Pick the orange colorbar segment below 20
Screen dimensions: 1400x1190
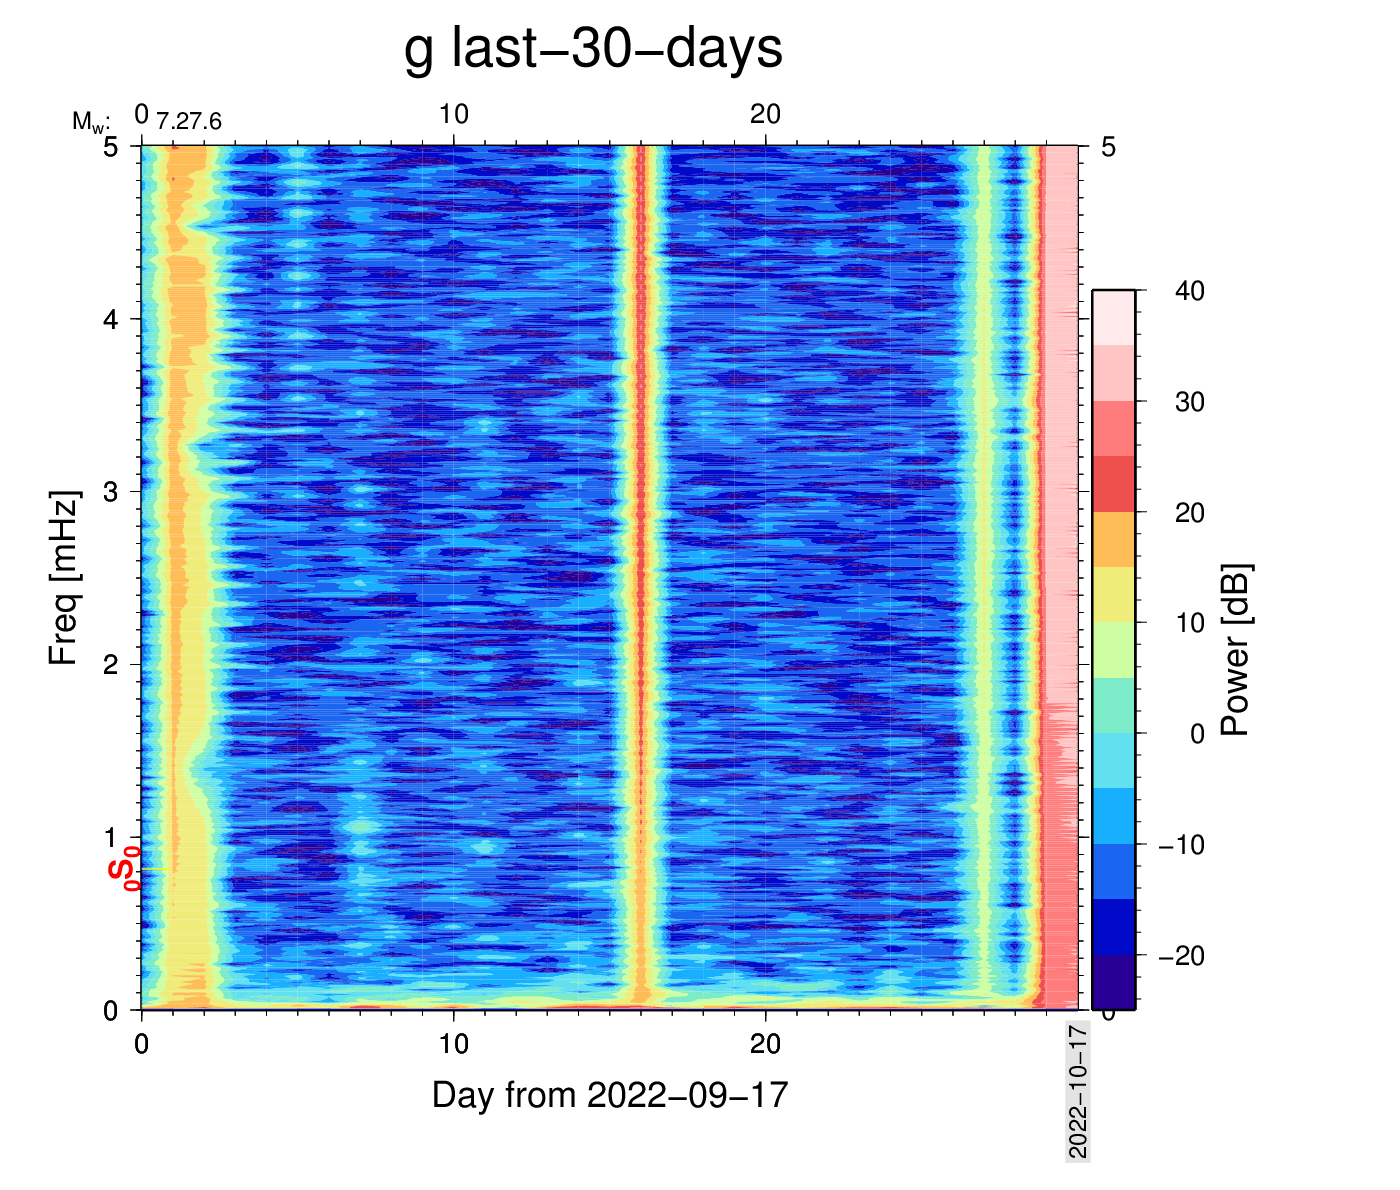coord(1113,539)
